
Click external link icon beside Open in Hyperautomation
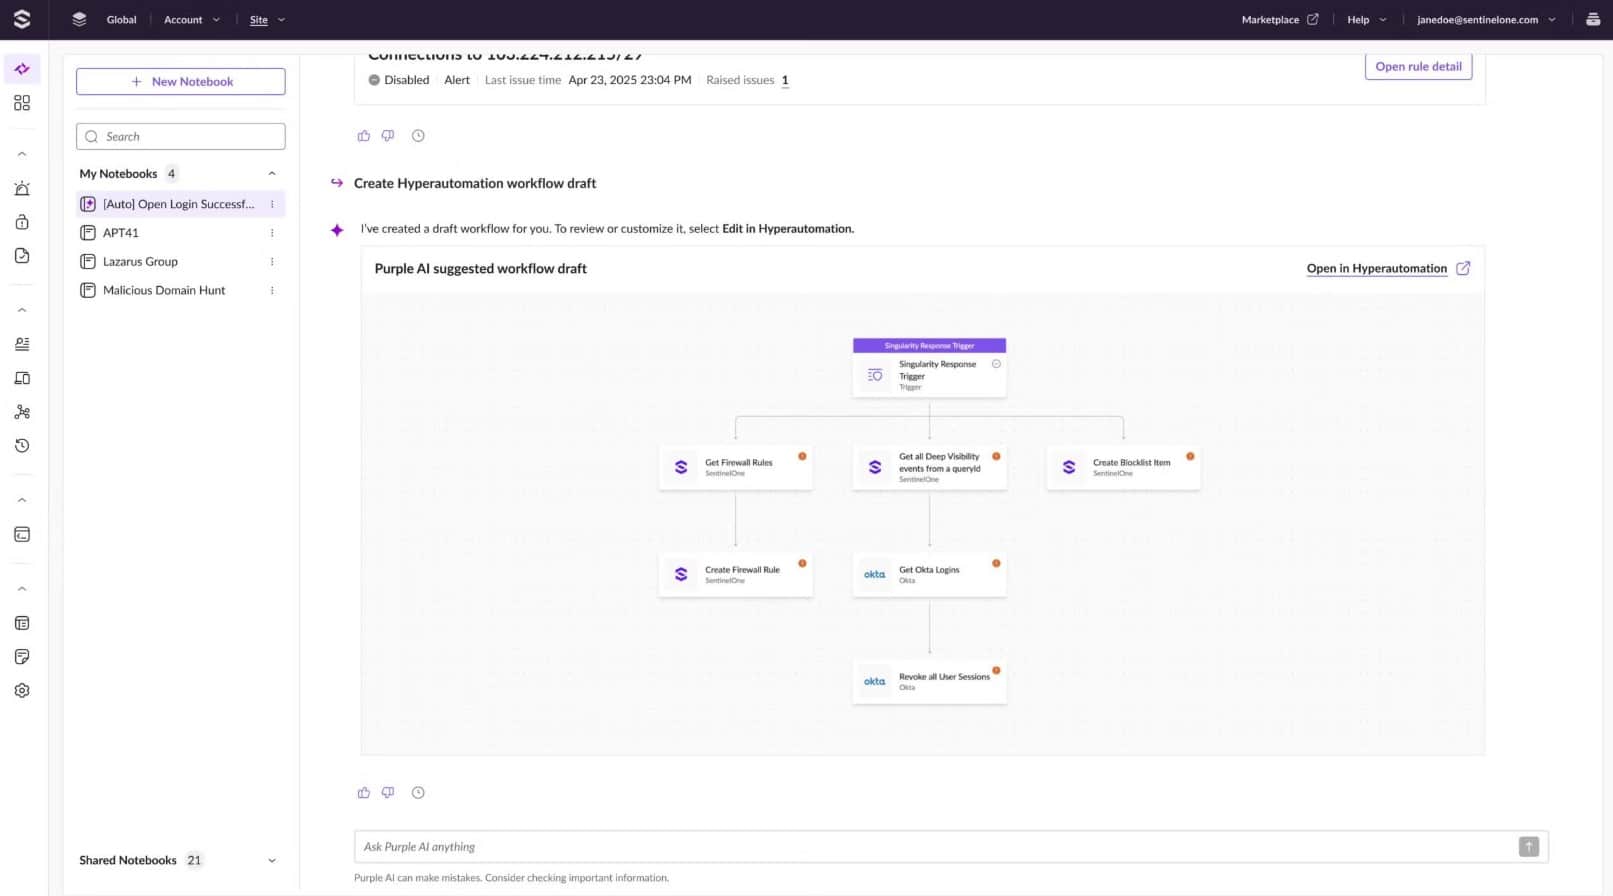(1463, 268)
